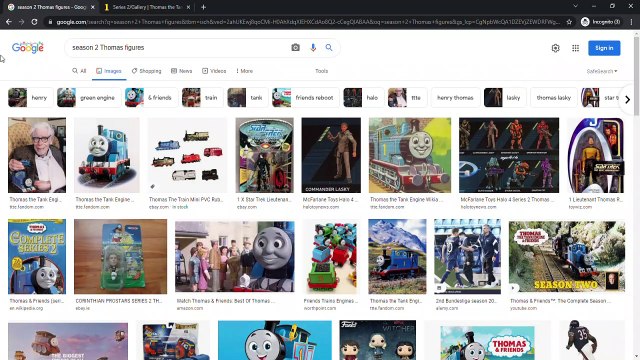Open the Tools filter options

click(321, 71)
